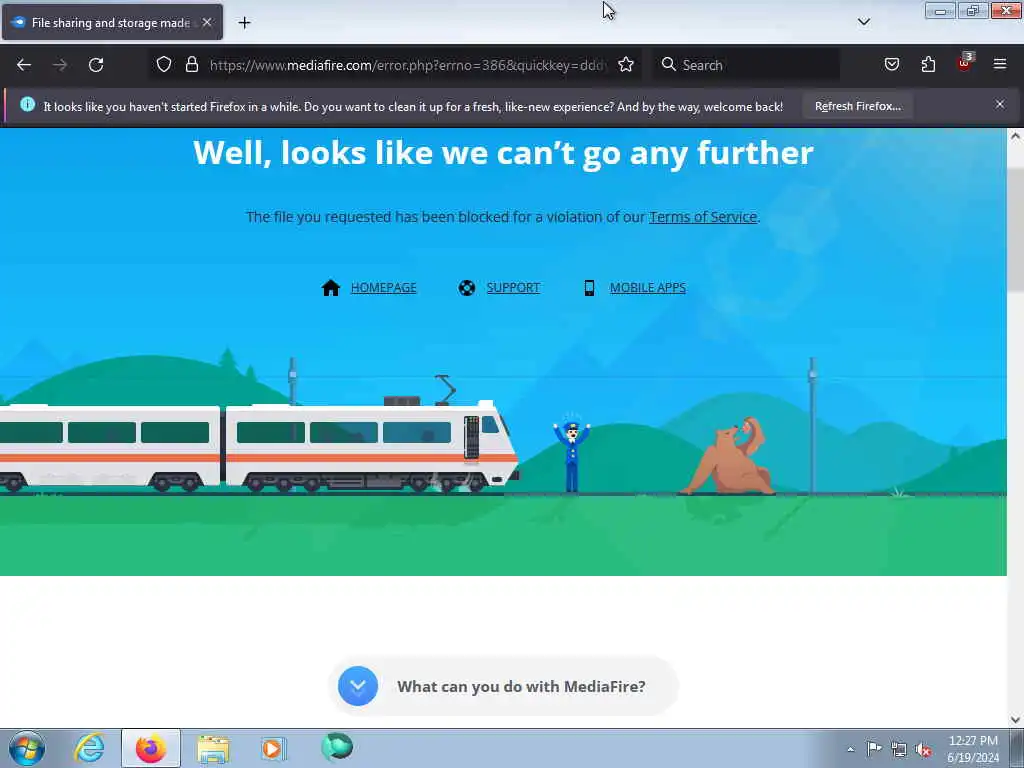The height and width of the screenshot is (768, 1024).
Task: Dismiss the Firefox notification bar
Action: pos(1000,104)
